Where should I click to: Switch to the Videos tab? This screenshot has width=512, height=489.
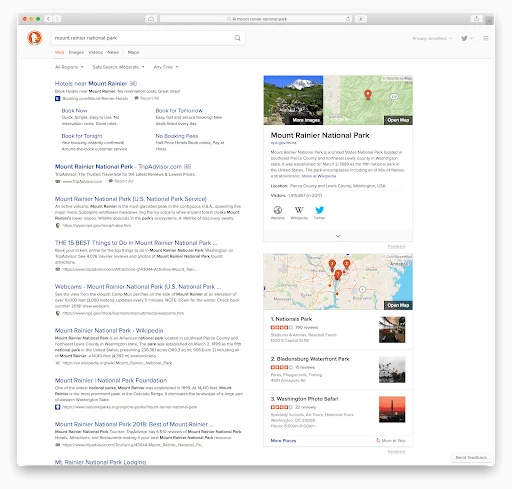[x=96, y=52]
